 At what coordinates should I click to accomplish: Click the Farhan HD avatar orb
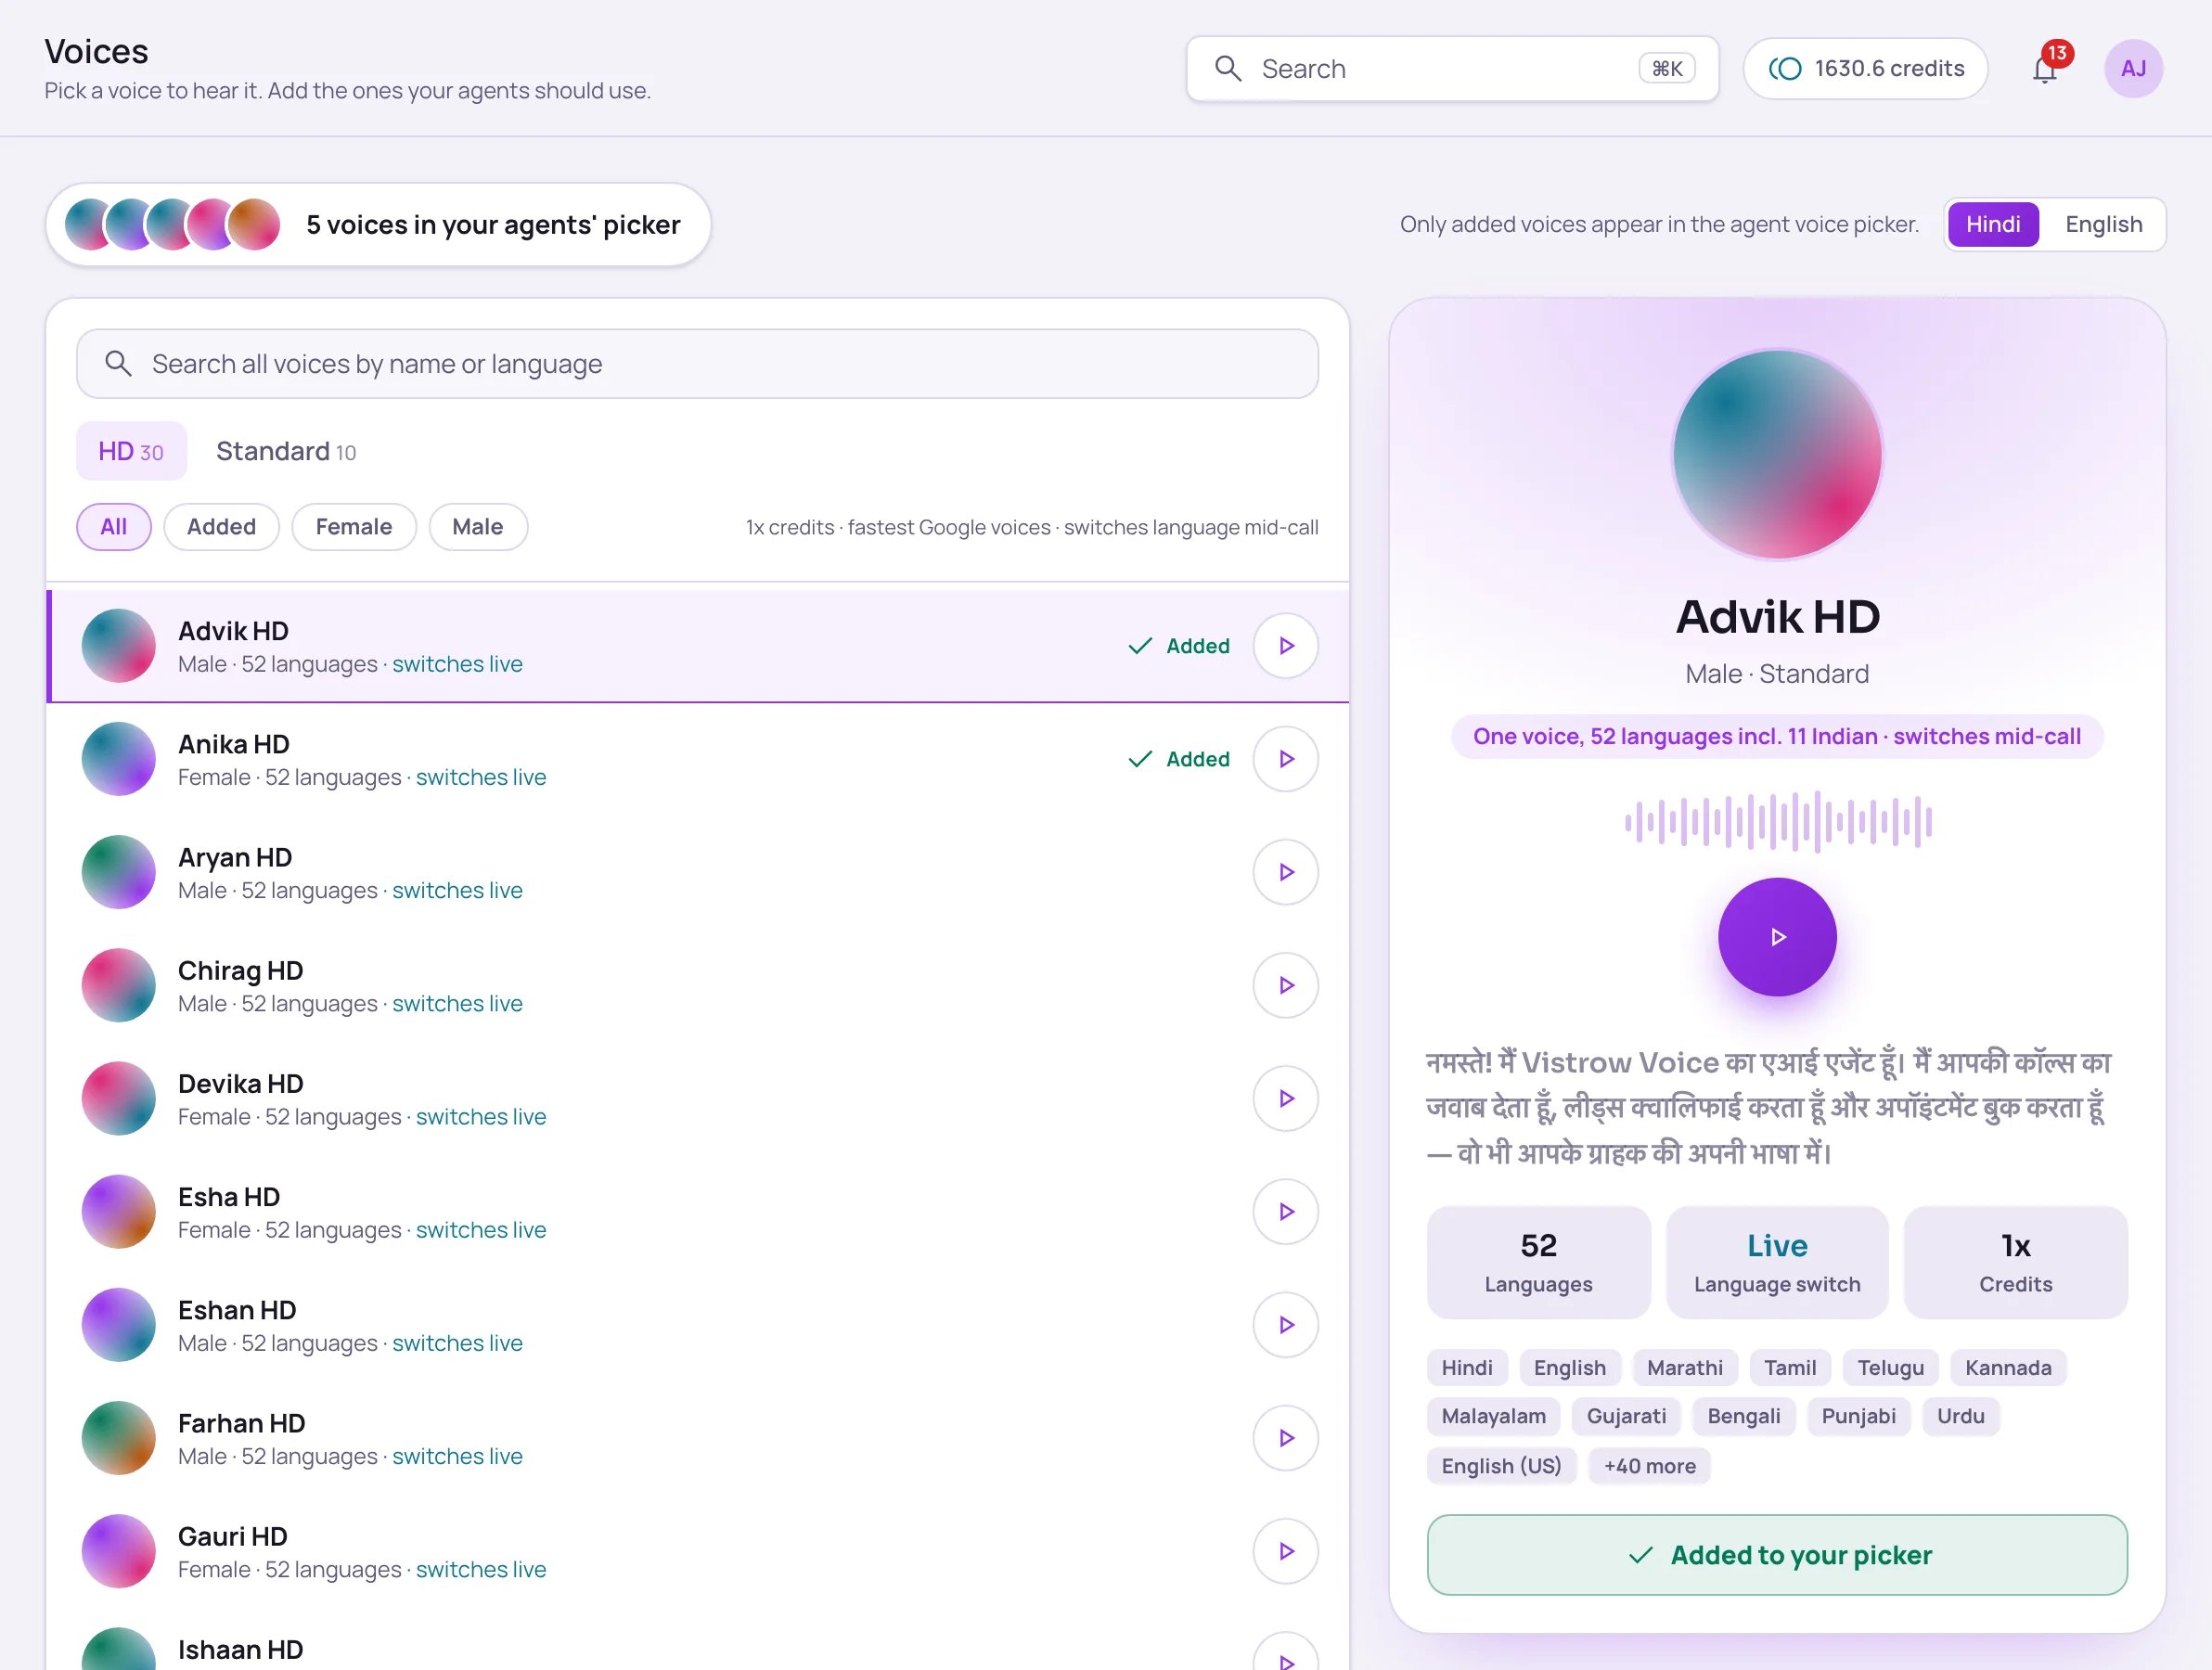click(119, 1437)
